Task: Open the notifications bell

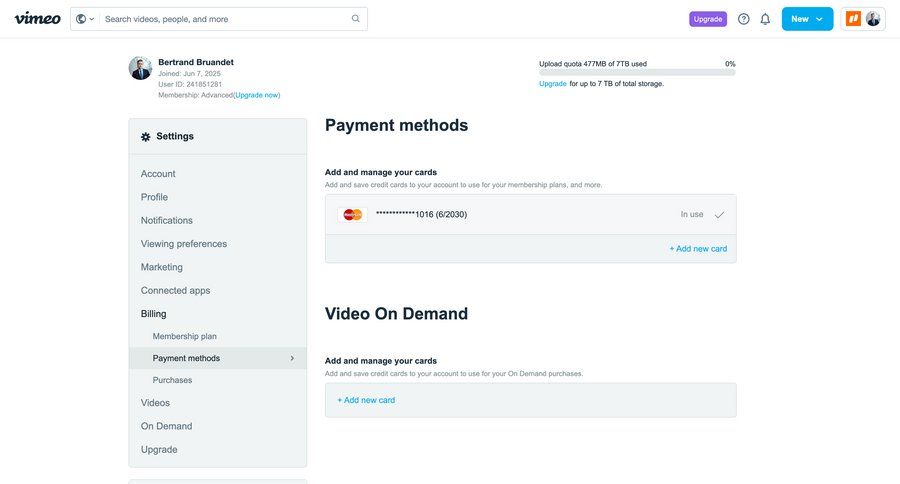Action: [765, 19]
